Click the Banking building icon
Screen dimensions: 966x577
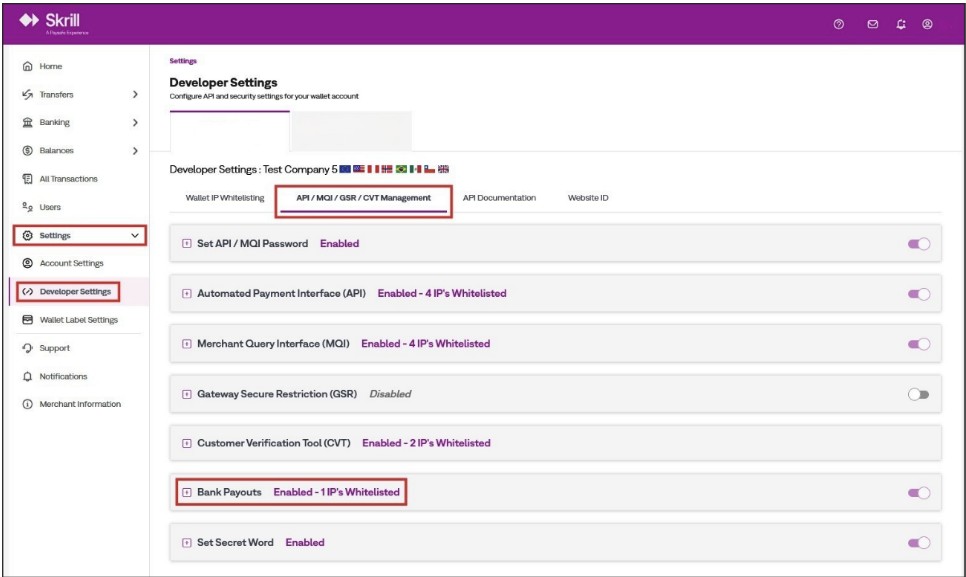[x=28, y=123]
